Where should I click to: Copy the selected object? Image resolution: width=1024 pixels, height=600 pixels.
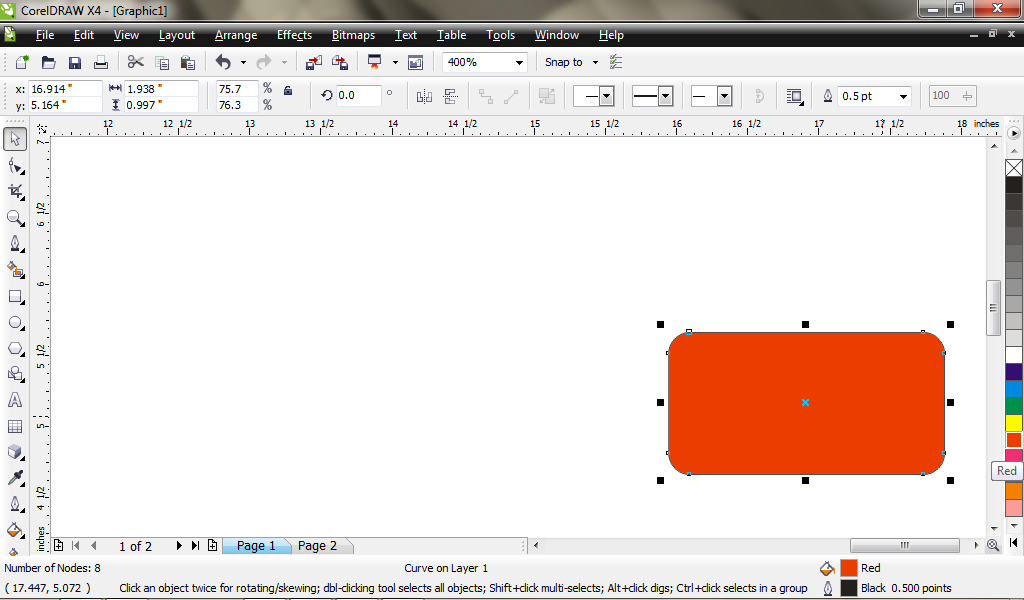point(161,63)
